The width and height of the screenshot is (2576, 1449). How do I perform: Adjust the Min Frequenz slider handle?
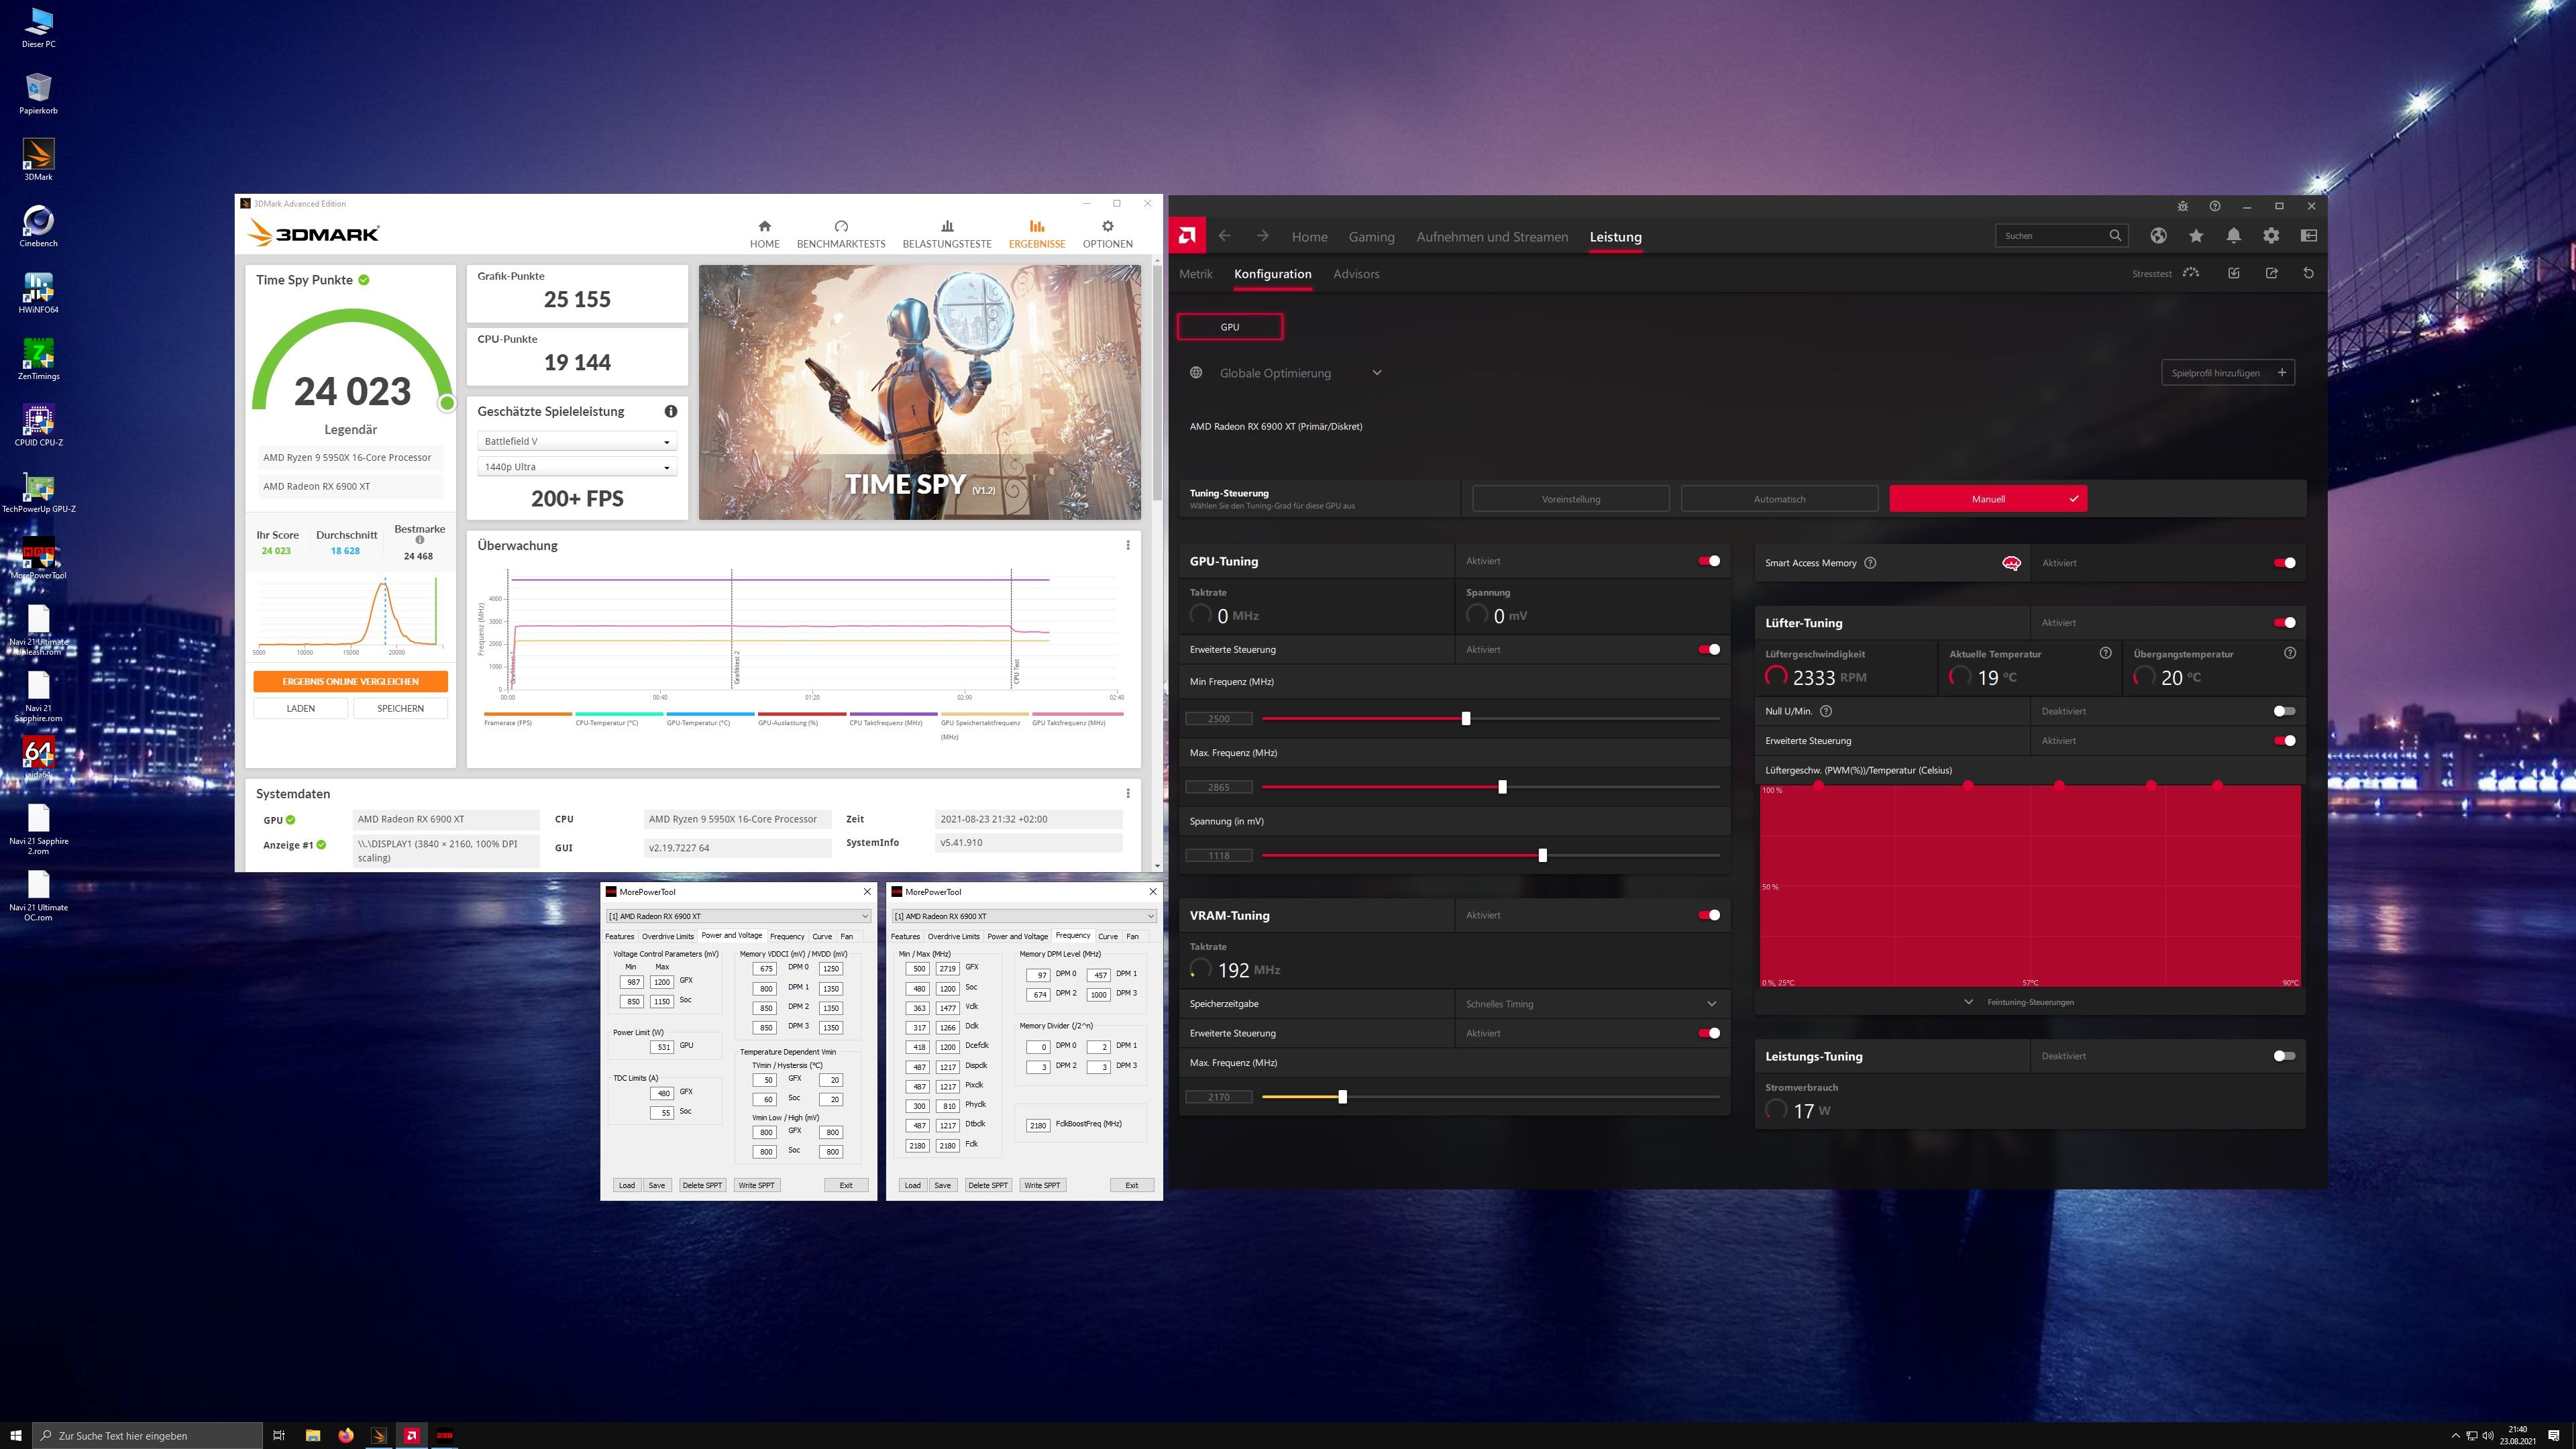pos(1466,718)
